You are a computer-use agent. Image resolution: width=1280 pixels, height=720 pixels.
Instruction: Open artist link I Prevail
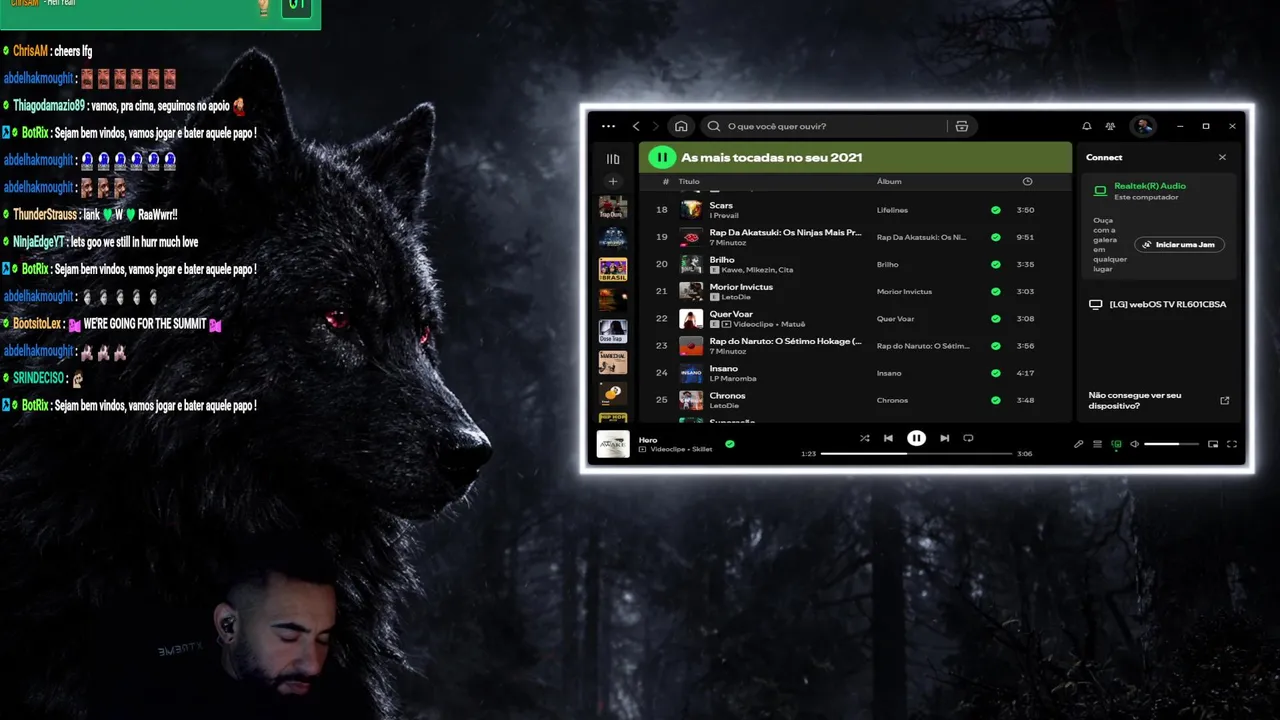(724, 215)
